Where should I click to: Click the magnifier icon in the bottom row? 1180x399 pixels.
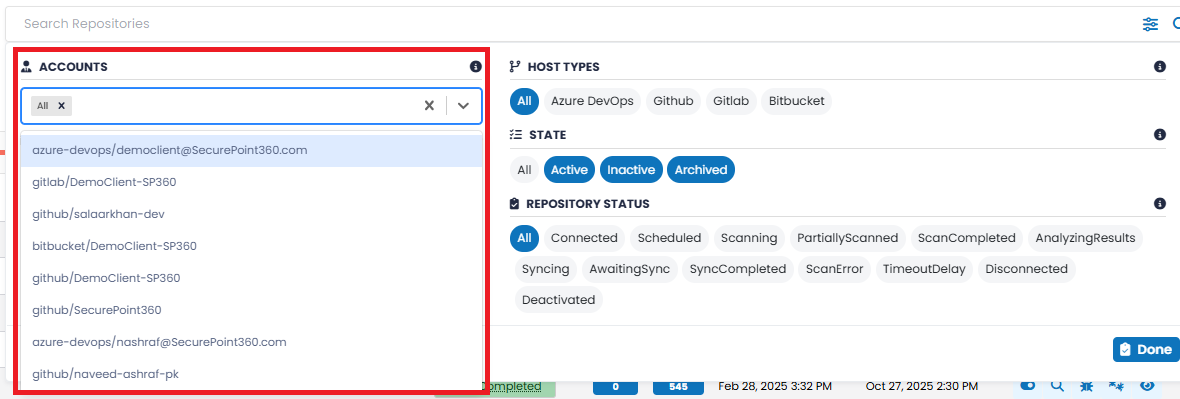pos(1057,386)
